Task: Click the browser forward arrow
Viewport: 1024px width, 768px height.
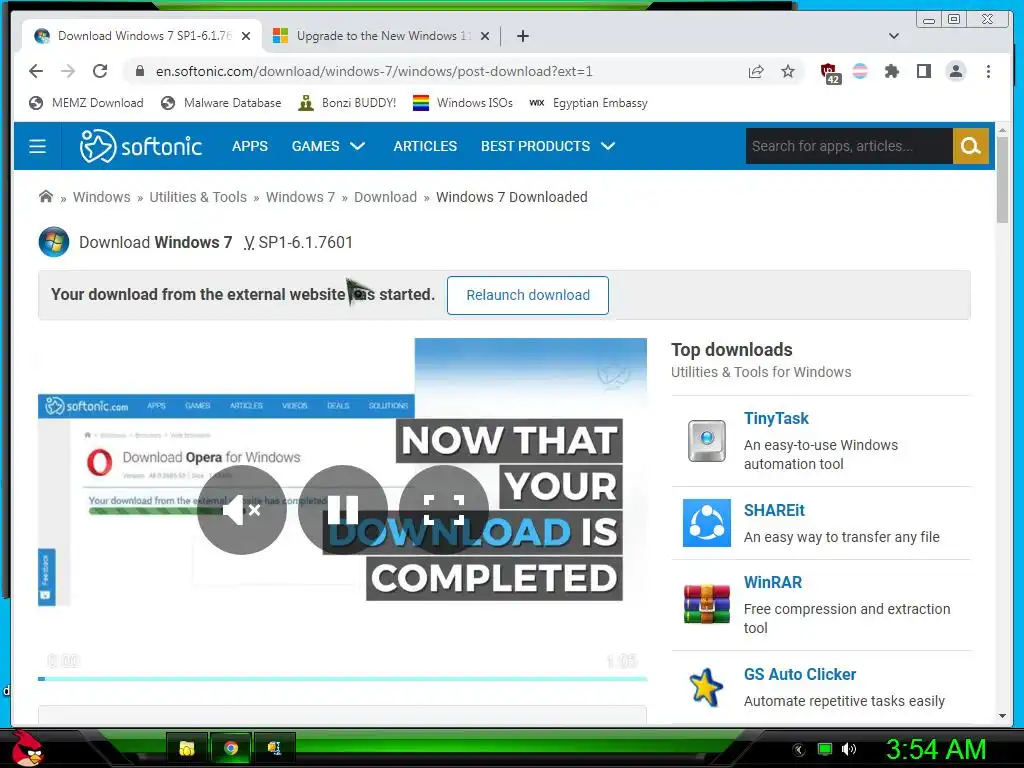Action: [x=68, y=71]
